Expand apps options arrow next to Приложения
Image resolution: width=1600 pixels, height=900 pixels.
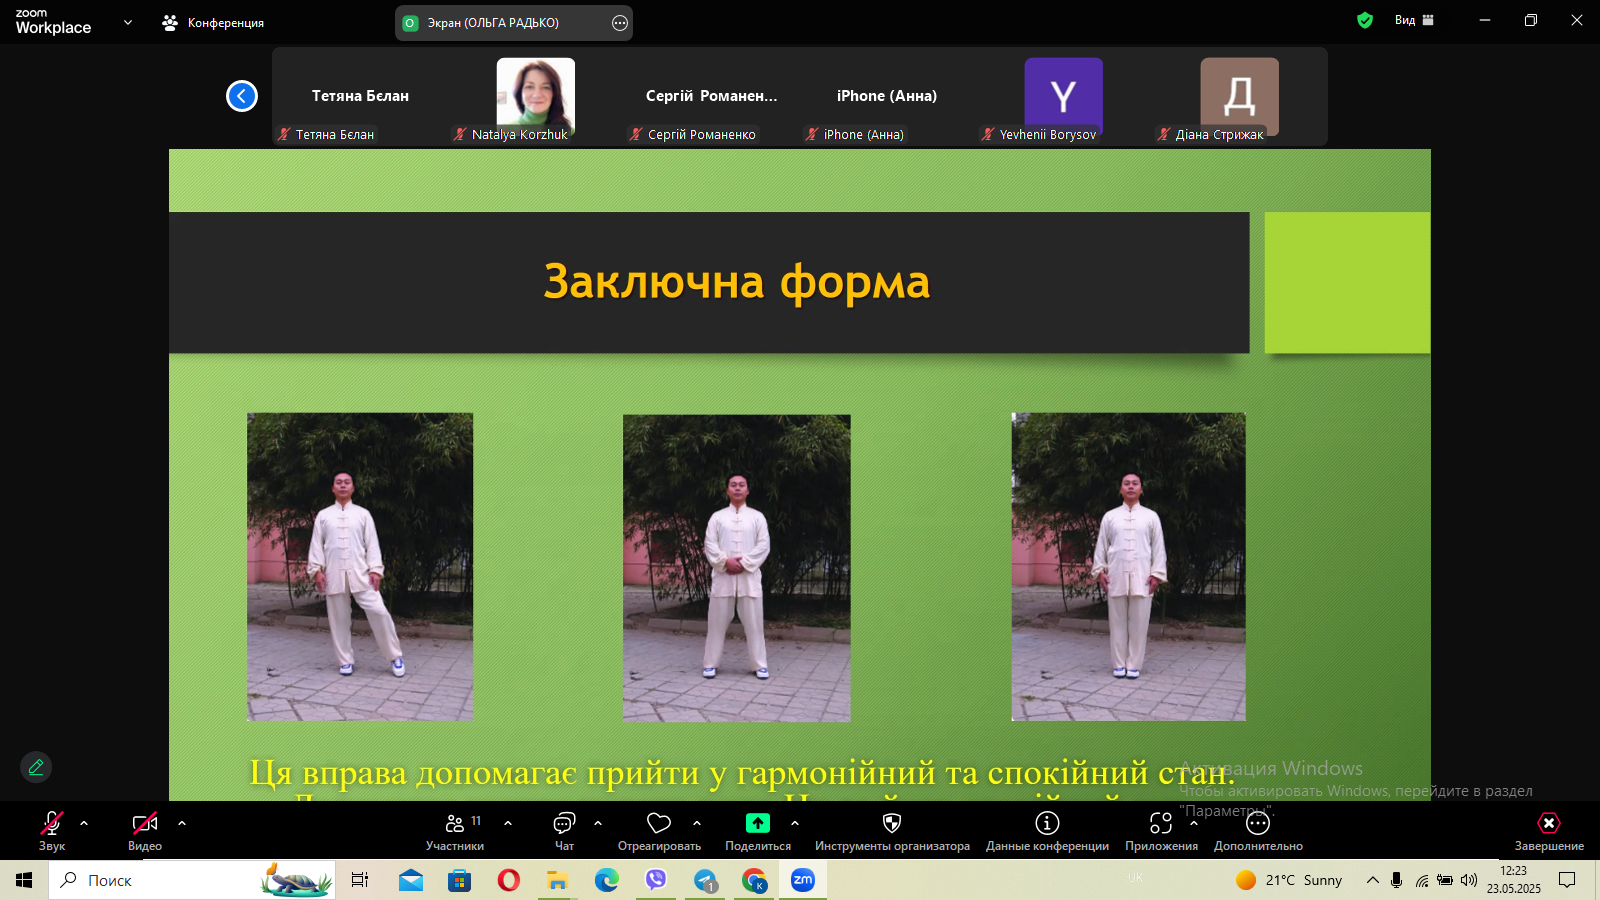1194,823
